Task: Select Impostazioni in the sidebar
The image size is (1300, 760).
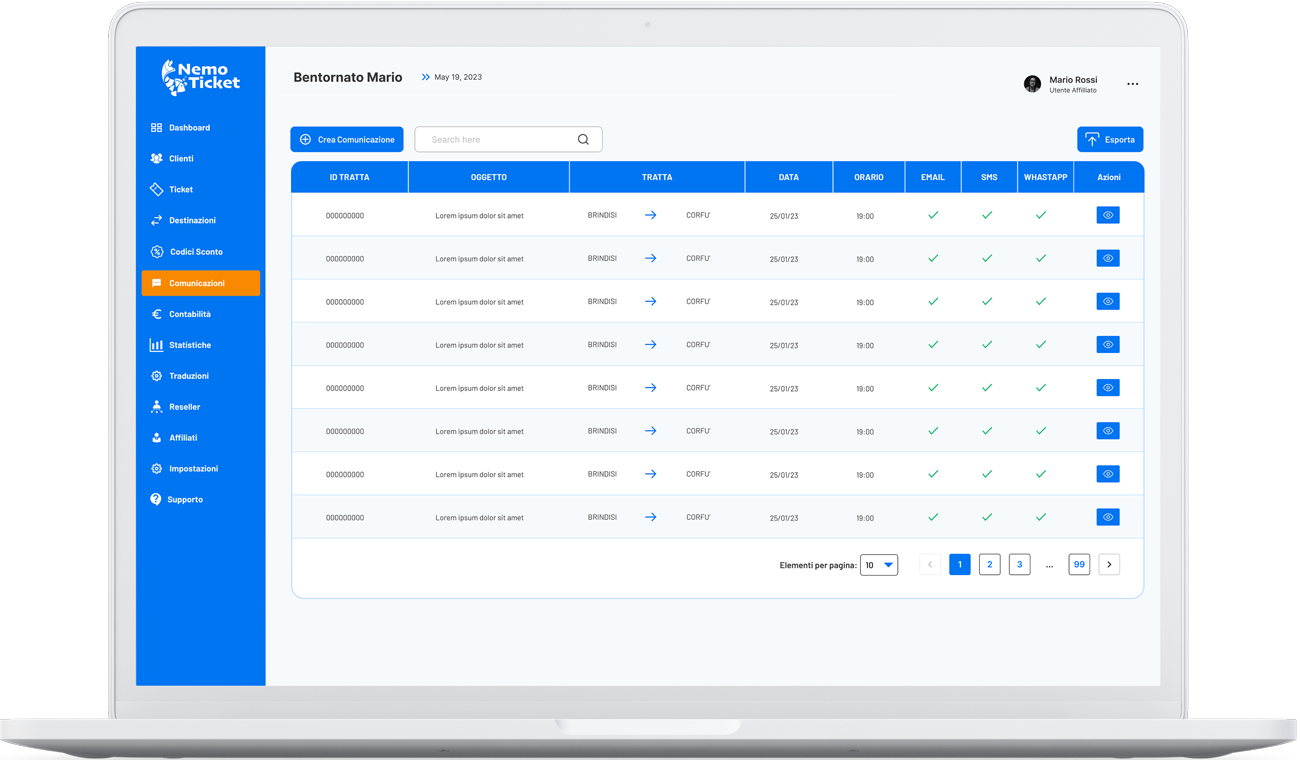Action: point(192,468)
